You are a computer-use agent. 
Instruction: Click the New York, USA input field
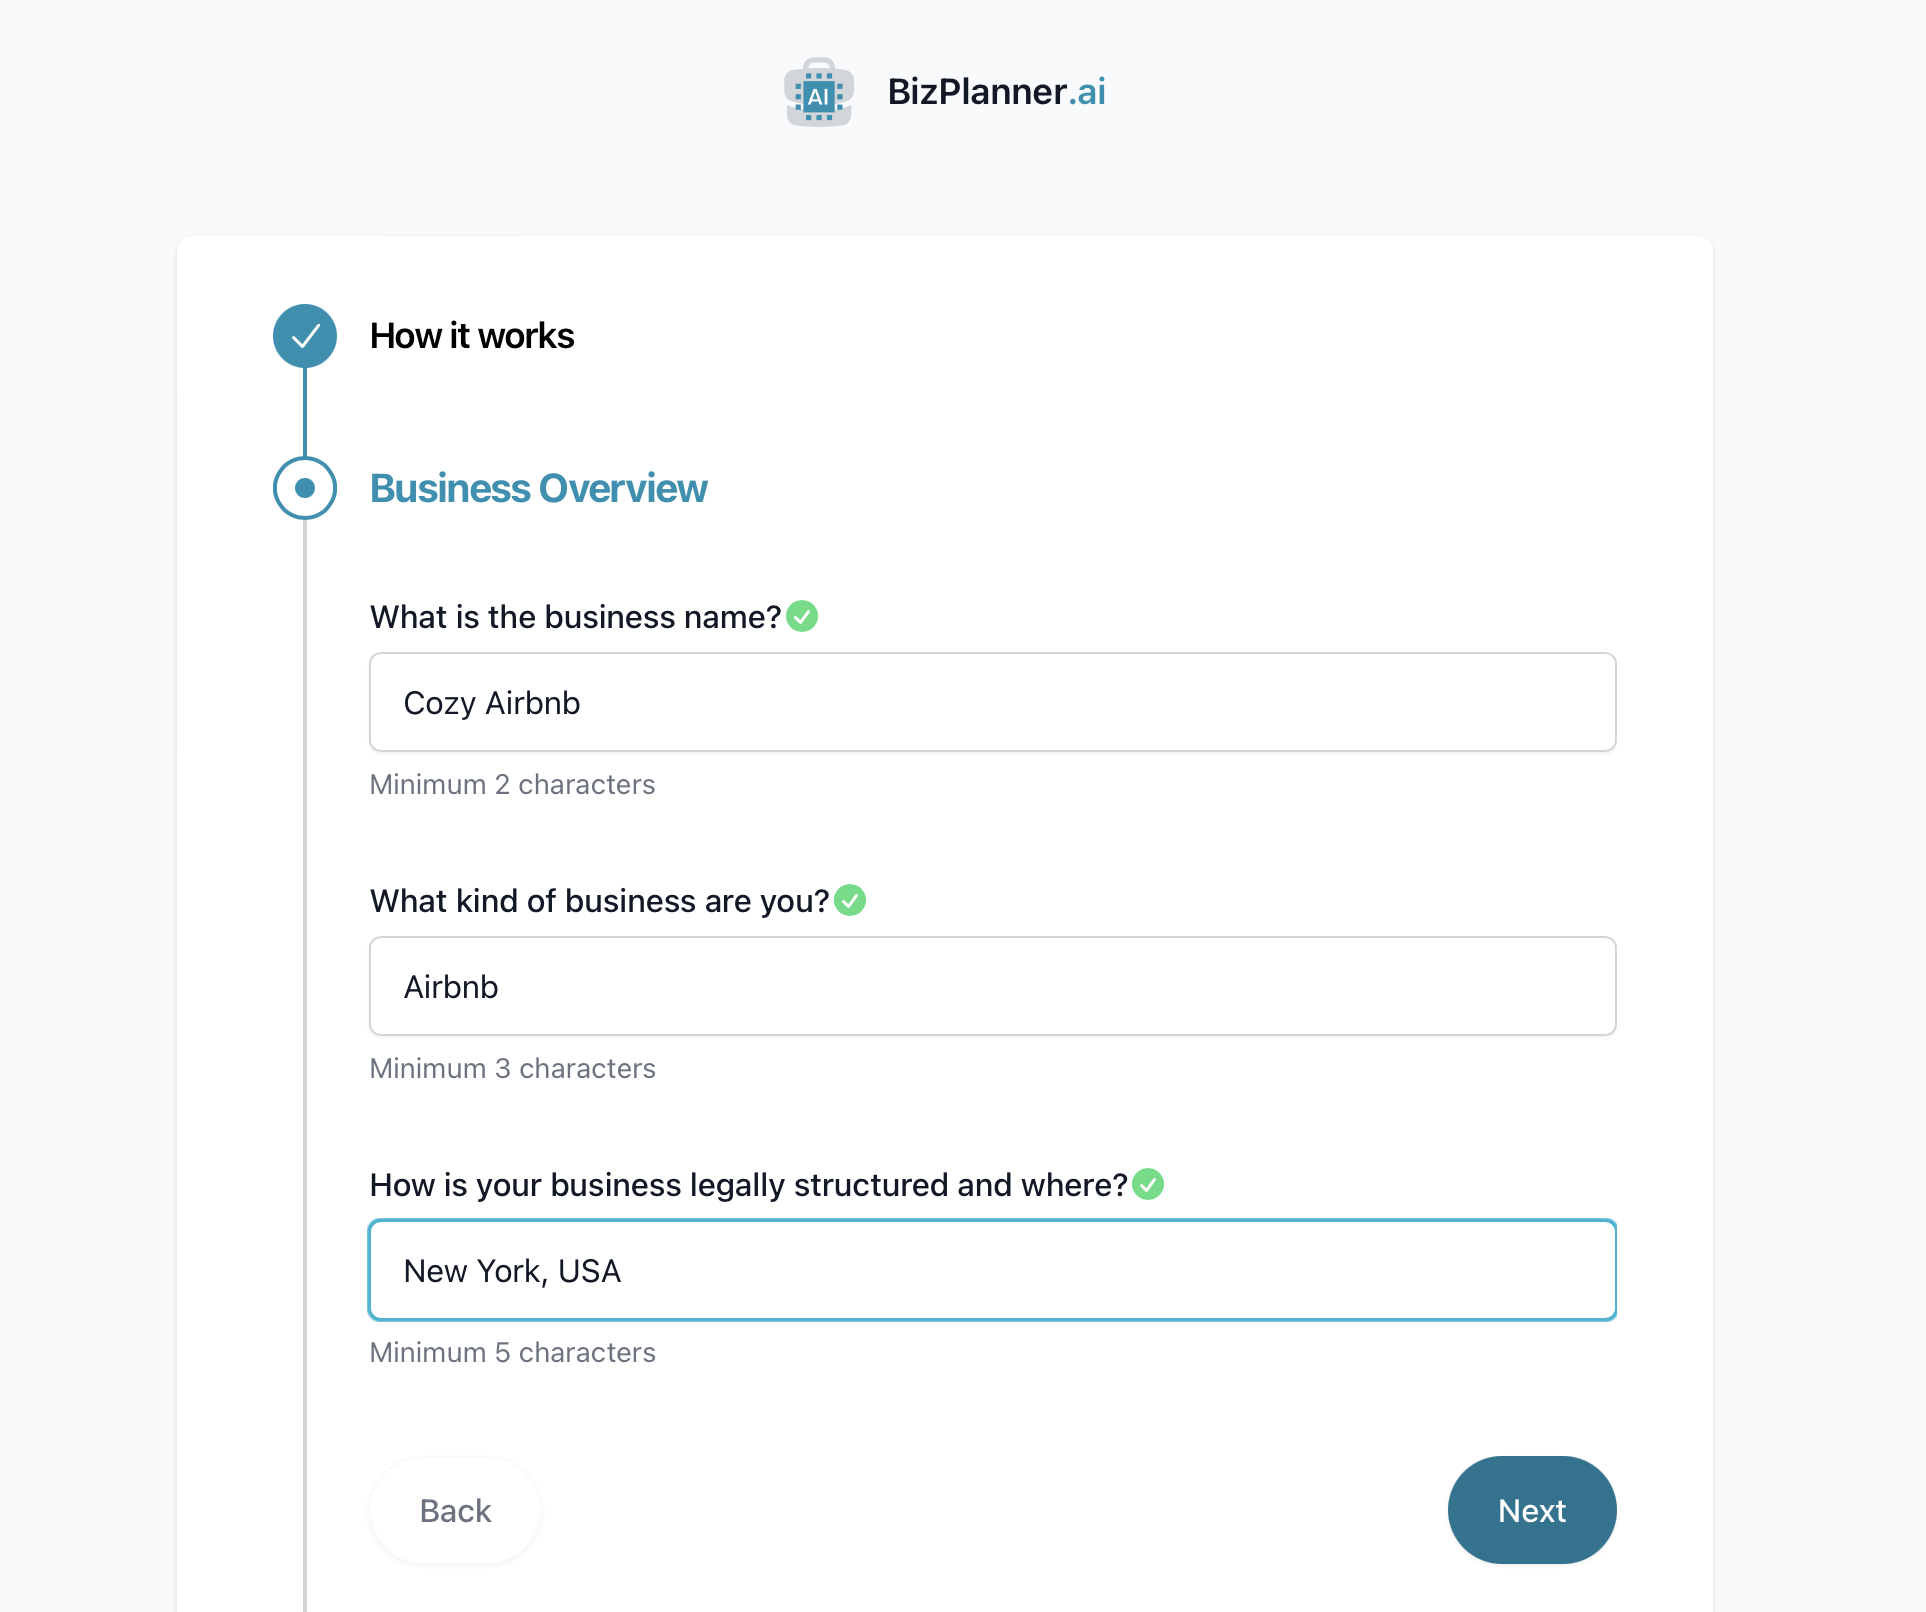(991, 1270)
